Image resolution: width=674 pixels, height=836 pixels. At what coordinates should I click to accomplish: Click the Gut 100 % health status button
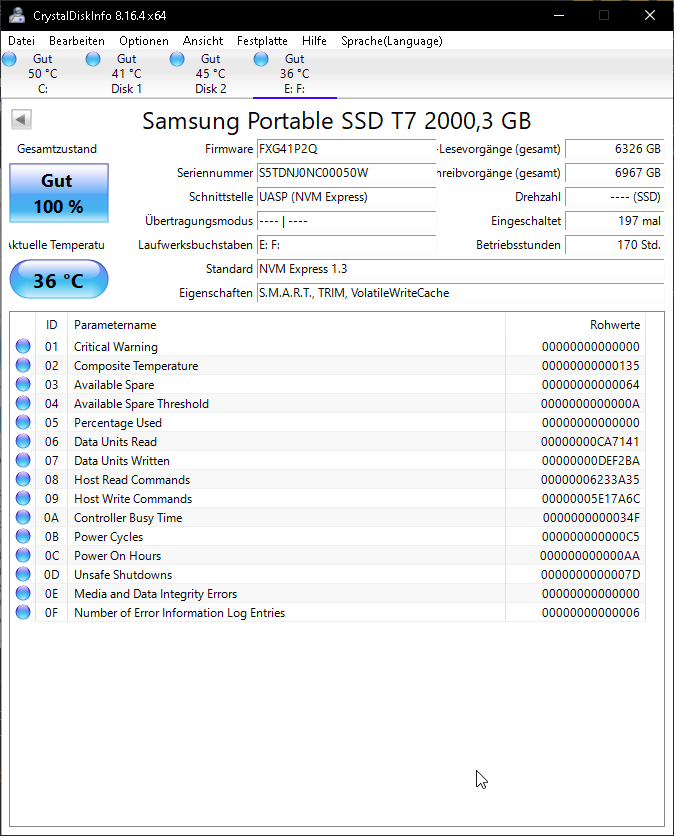point(59,193)
